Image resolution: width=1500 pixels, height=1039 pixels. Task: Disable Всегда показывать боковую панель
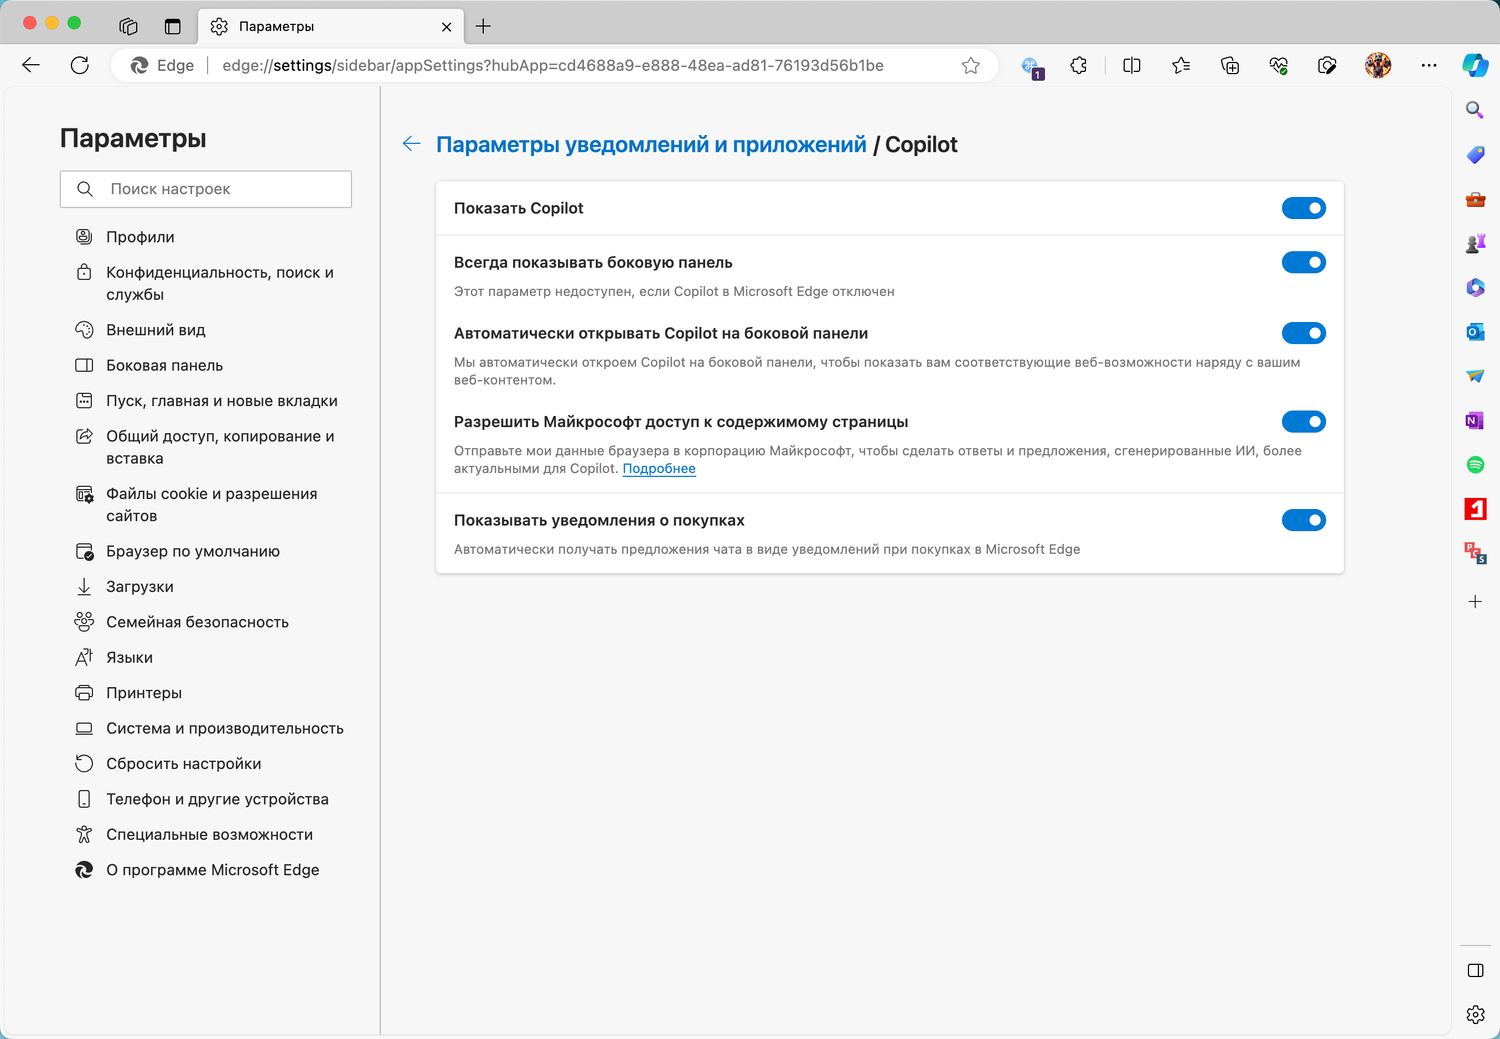1303,262
